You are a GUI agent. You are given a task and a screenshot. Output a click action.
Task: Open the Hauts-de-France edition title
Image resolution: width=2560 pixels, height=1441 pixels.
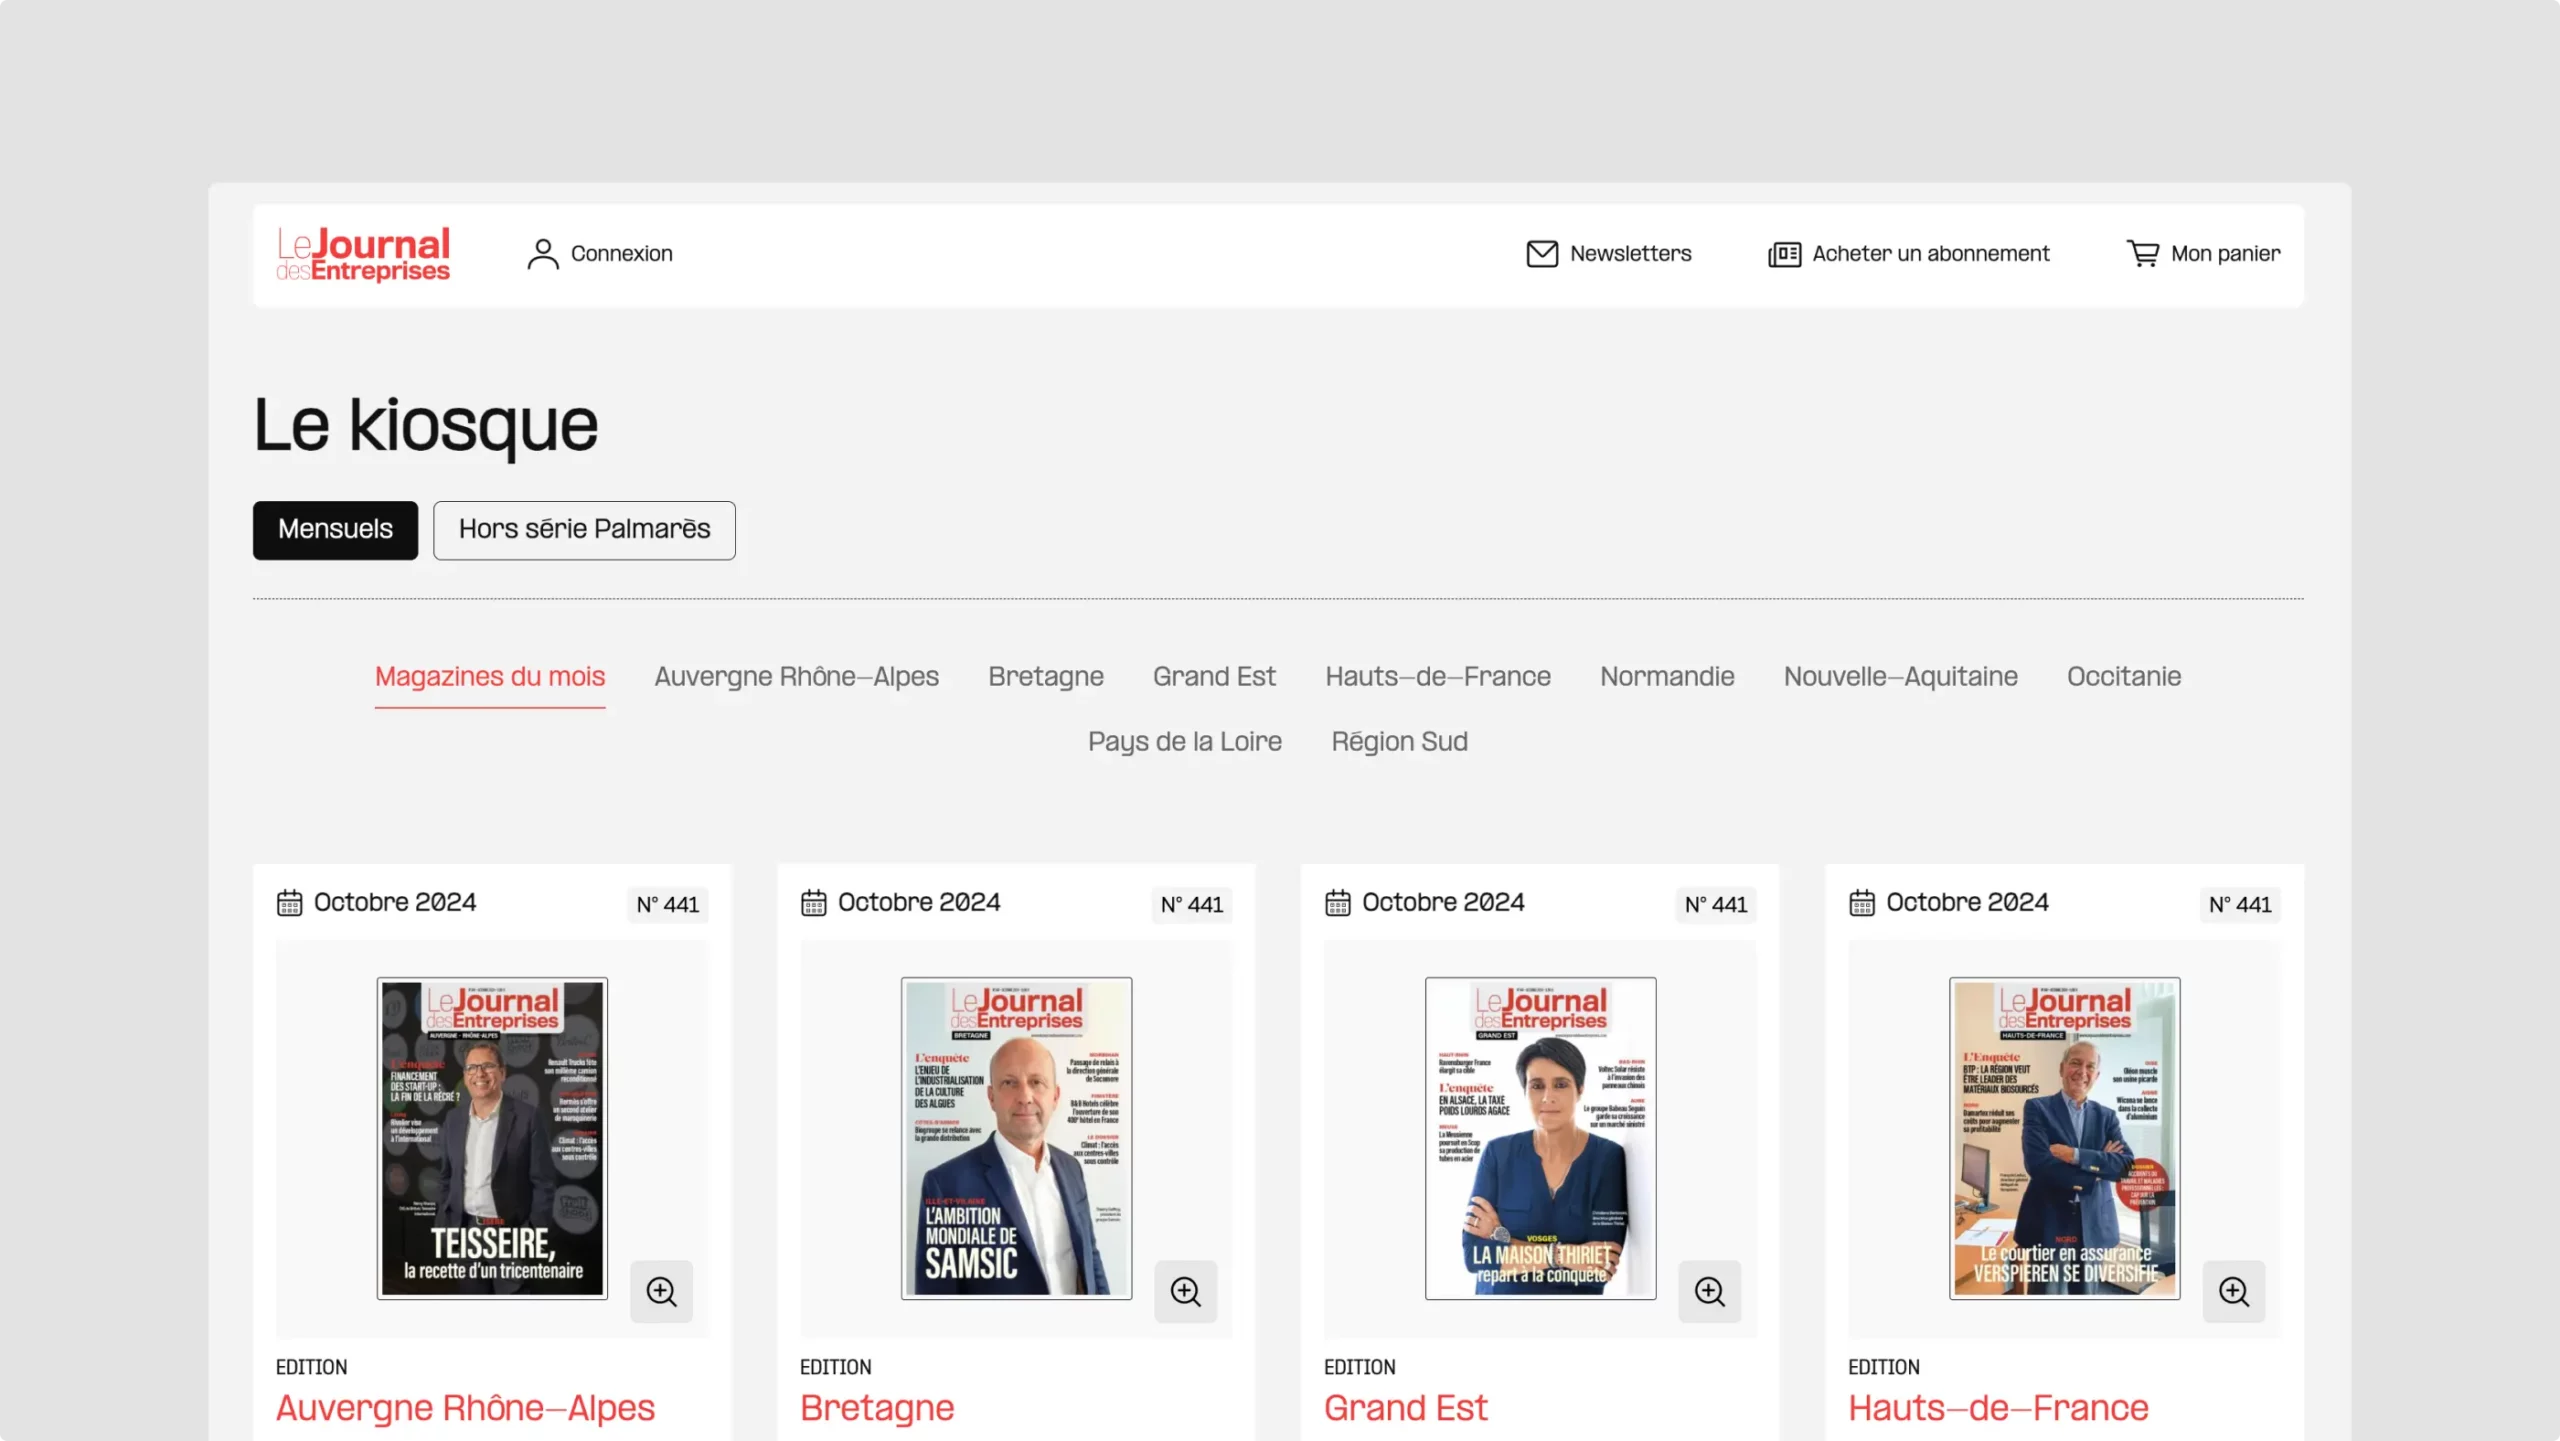tap(1998, 1408)
